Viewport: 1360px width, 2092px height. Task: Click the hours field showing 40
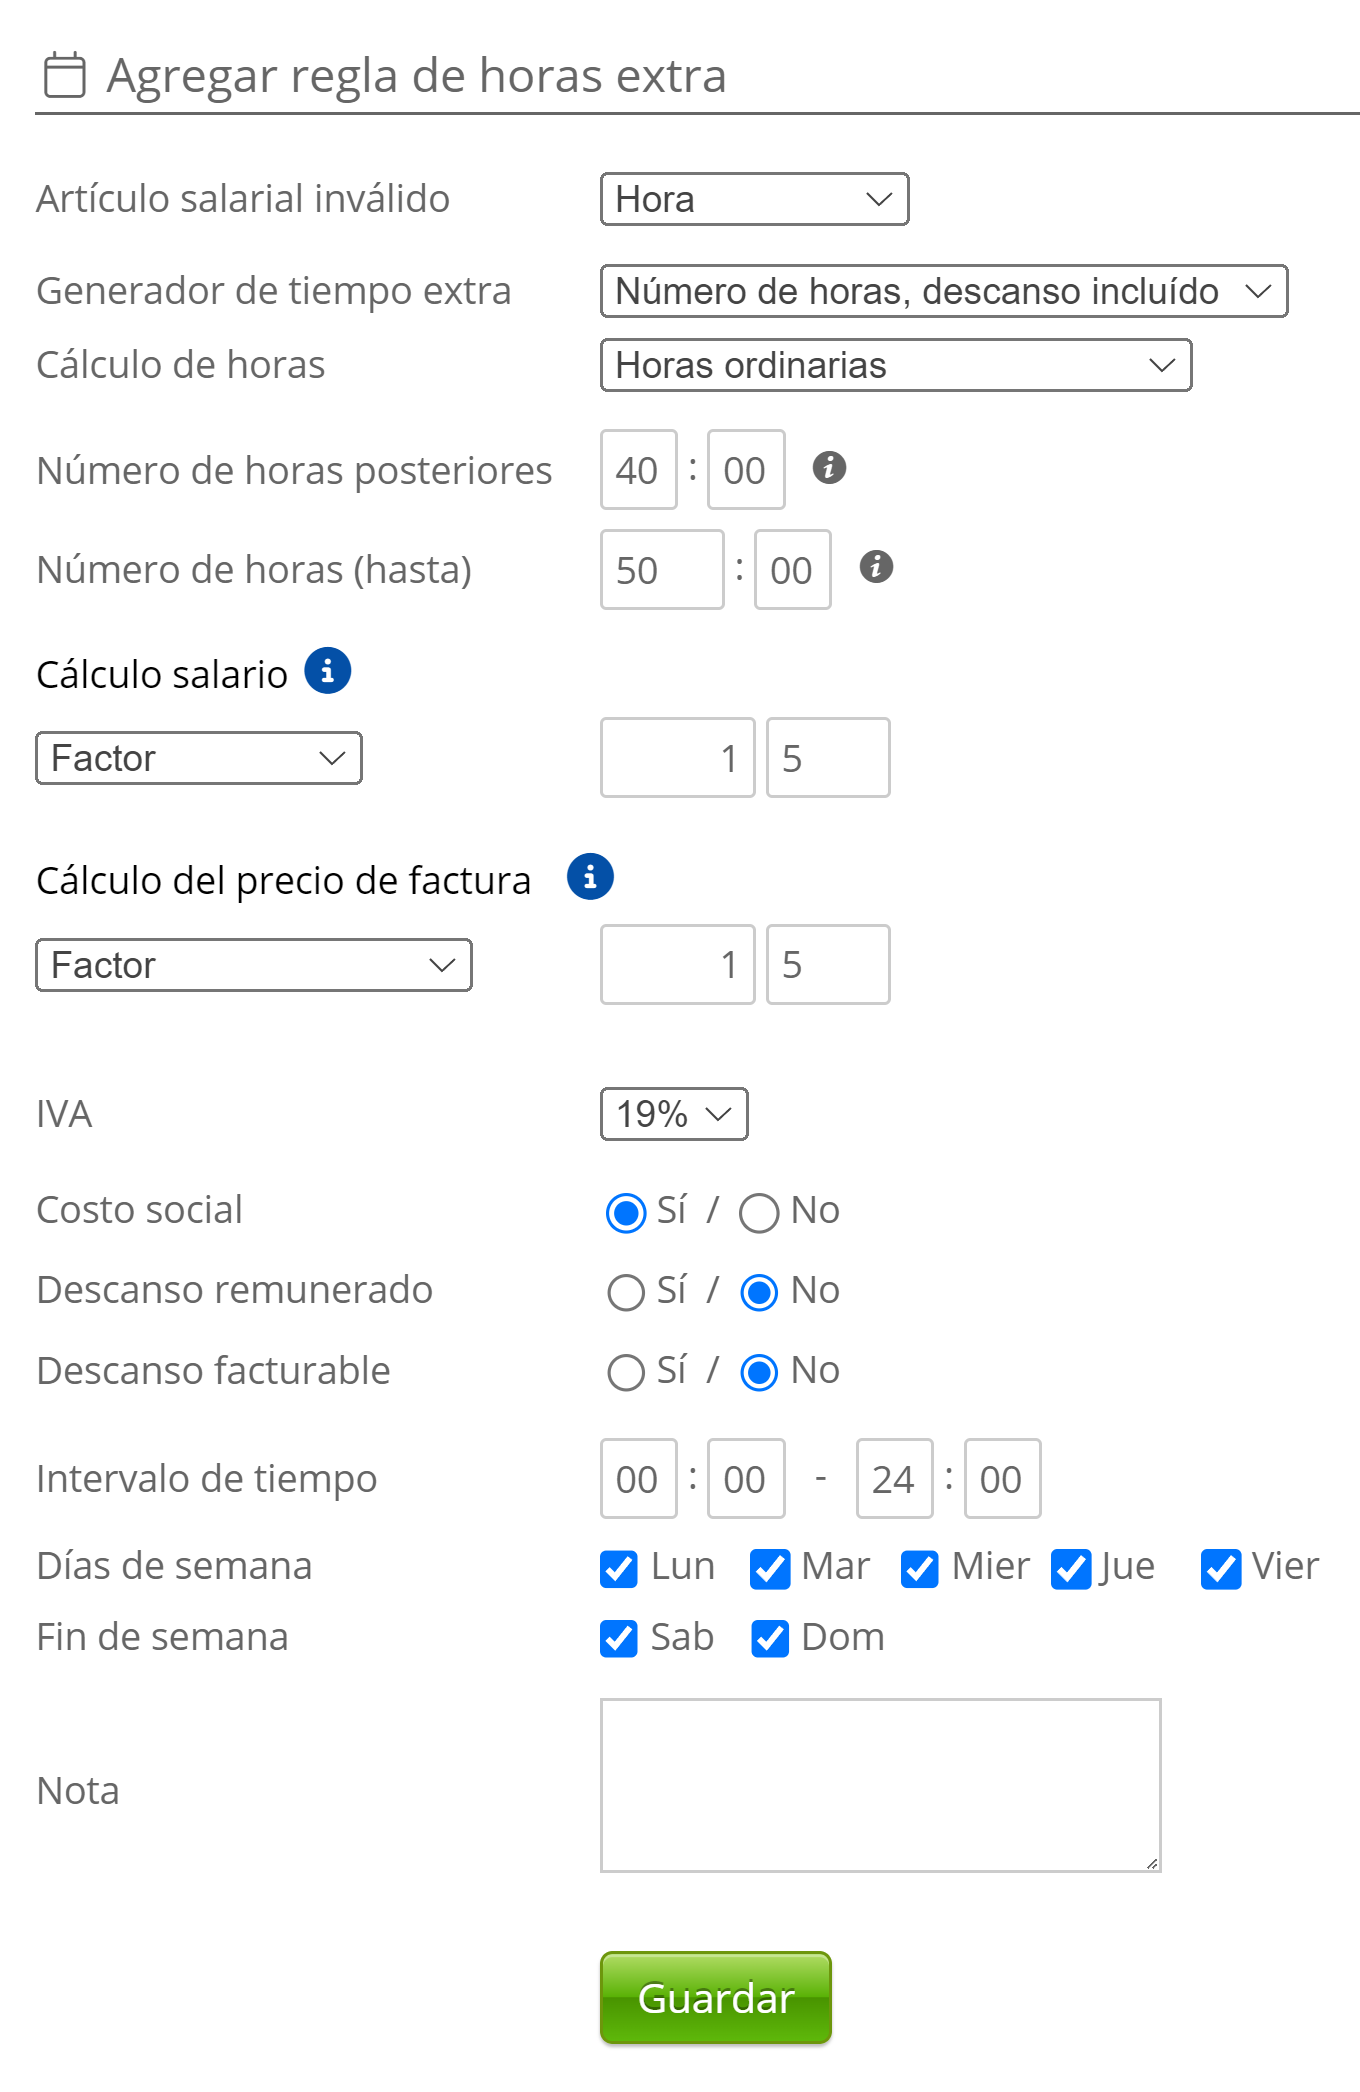click(638, 470)
